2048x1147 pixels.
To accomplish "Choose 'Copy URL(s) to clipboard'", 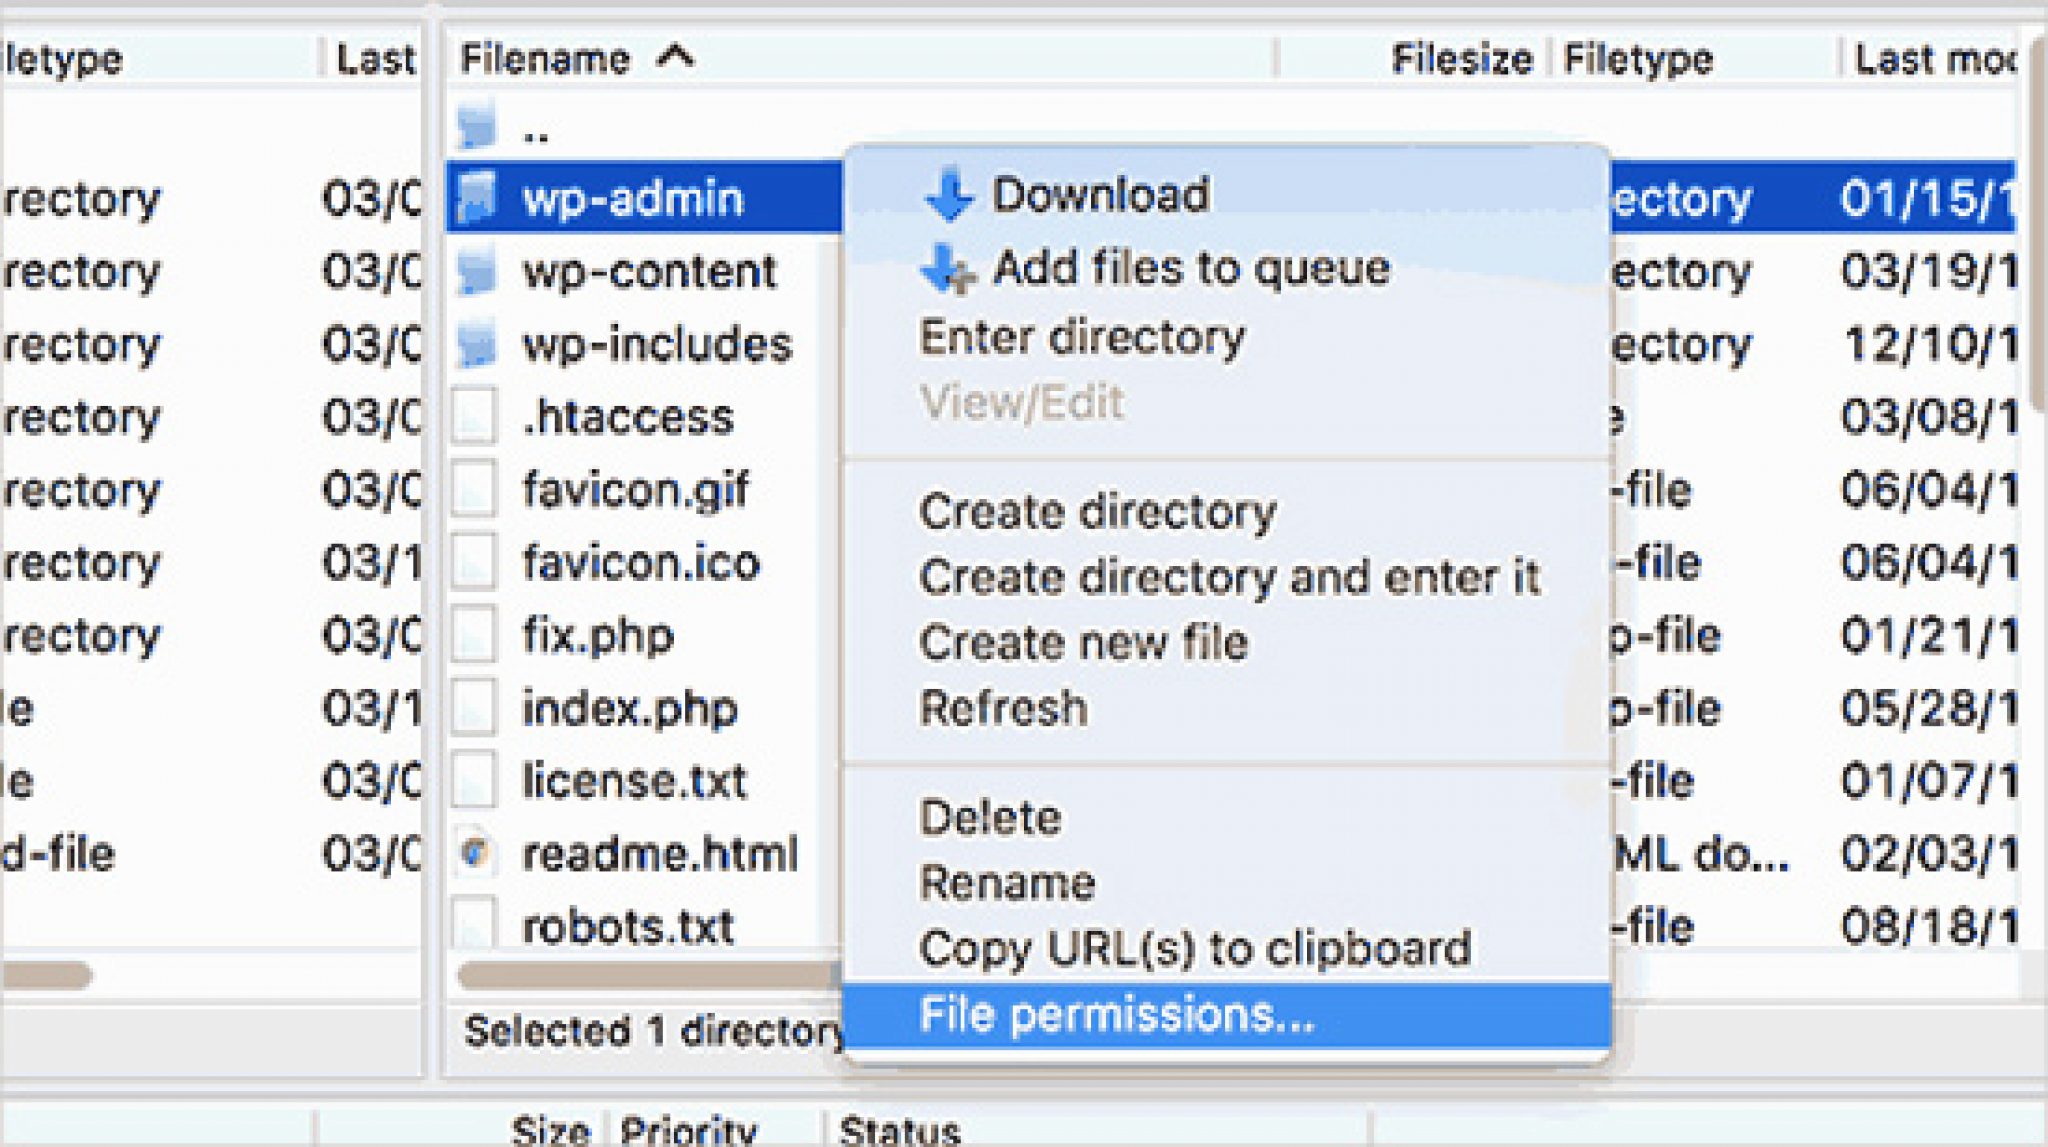I will click(1196, 948).
